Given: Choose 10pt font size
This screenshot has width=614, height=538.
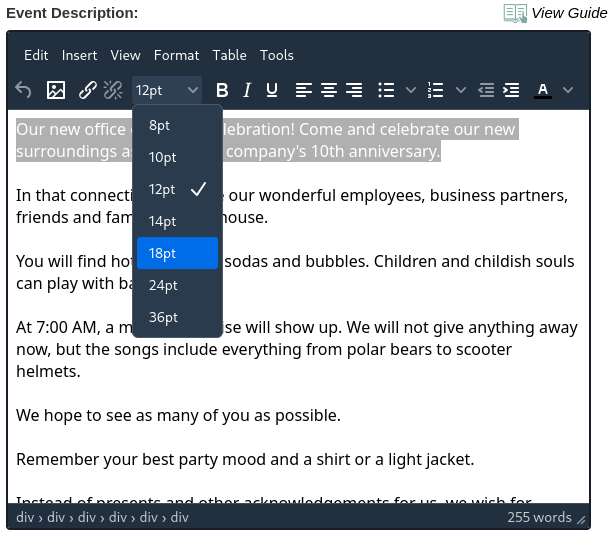Looking at the screenshot, I should 177,157.
